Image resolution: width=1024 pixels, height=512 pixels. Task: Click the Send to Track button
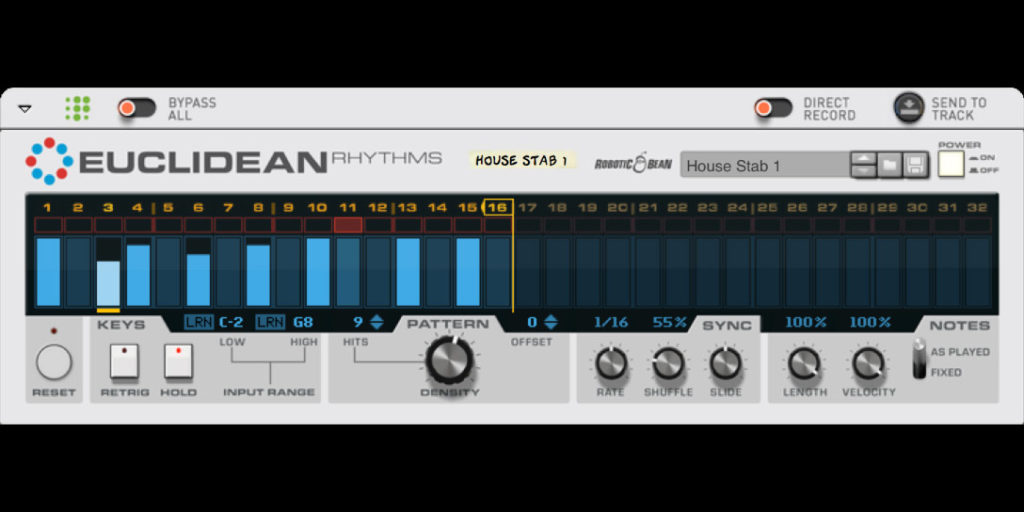908,108
